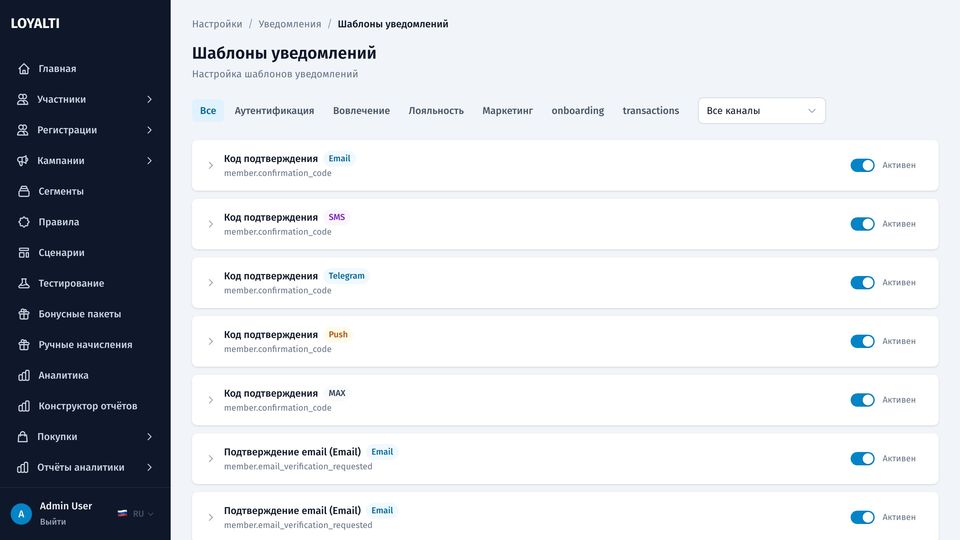Click the Кампании megaphone icon
The image size is (960, 540).
pyautogui.click(x=23, y=160)
